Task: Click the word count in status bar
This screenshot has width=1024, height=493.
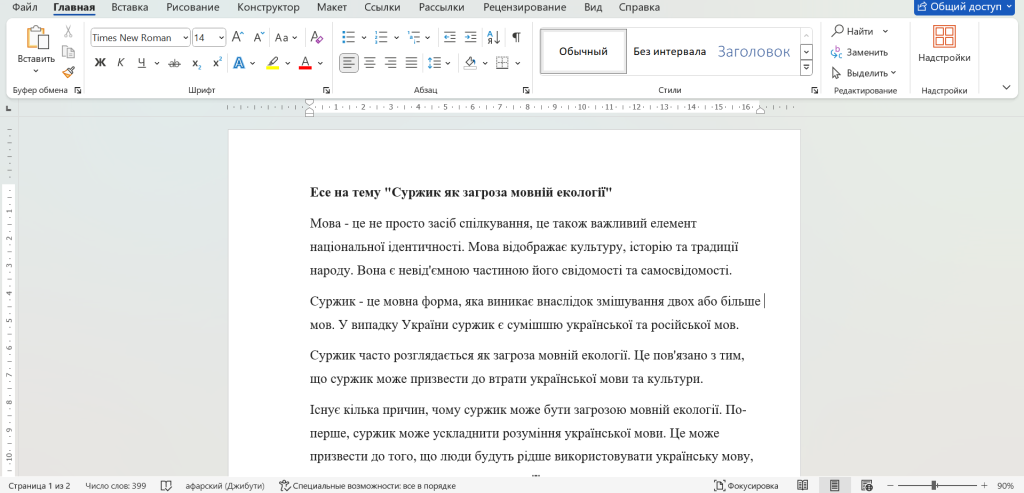Action: point(116,486)
